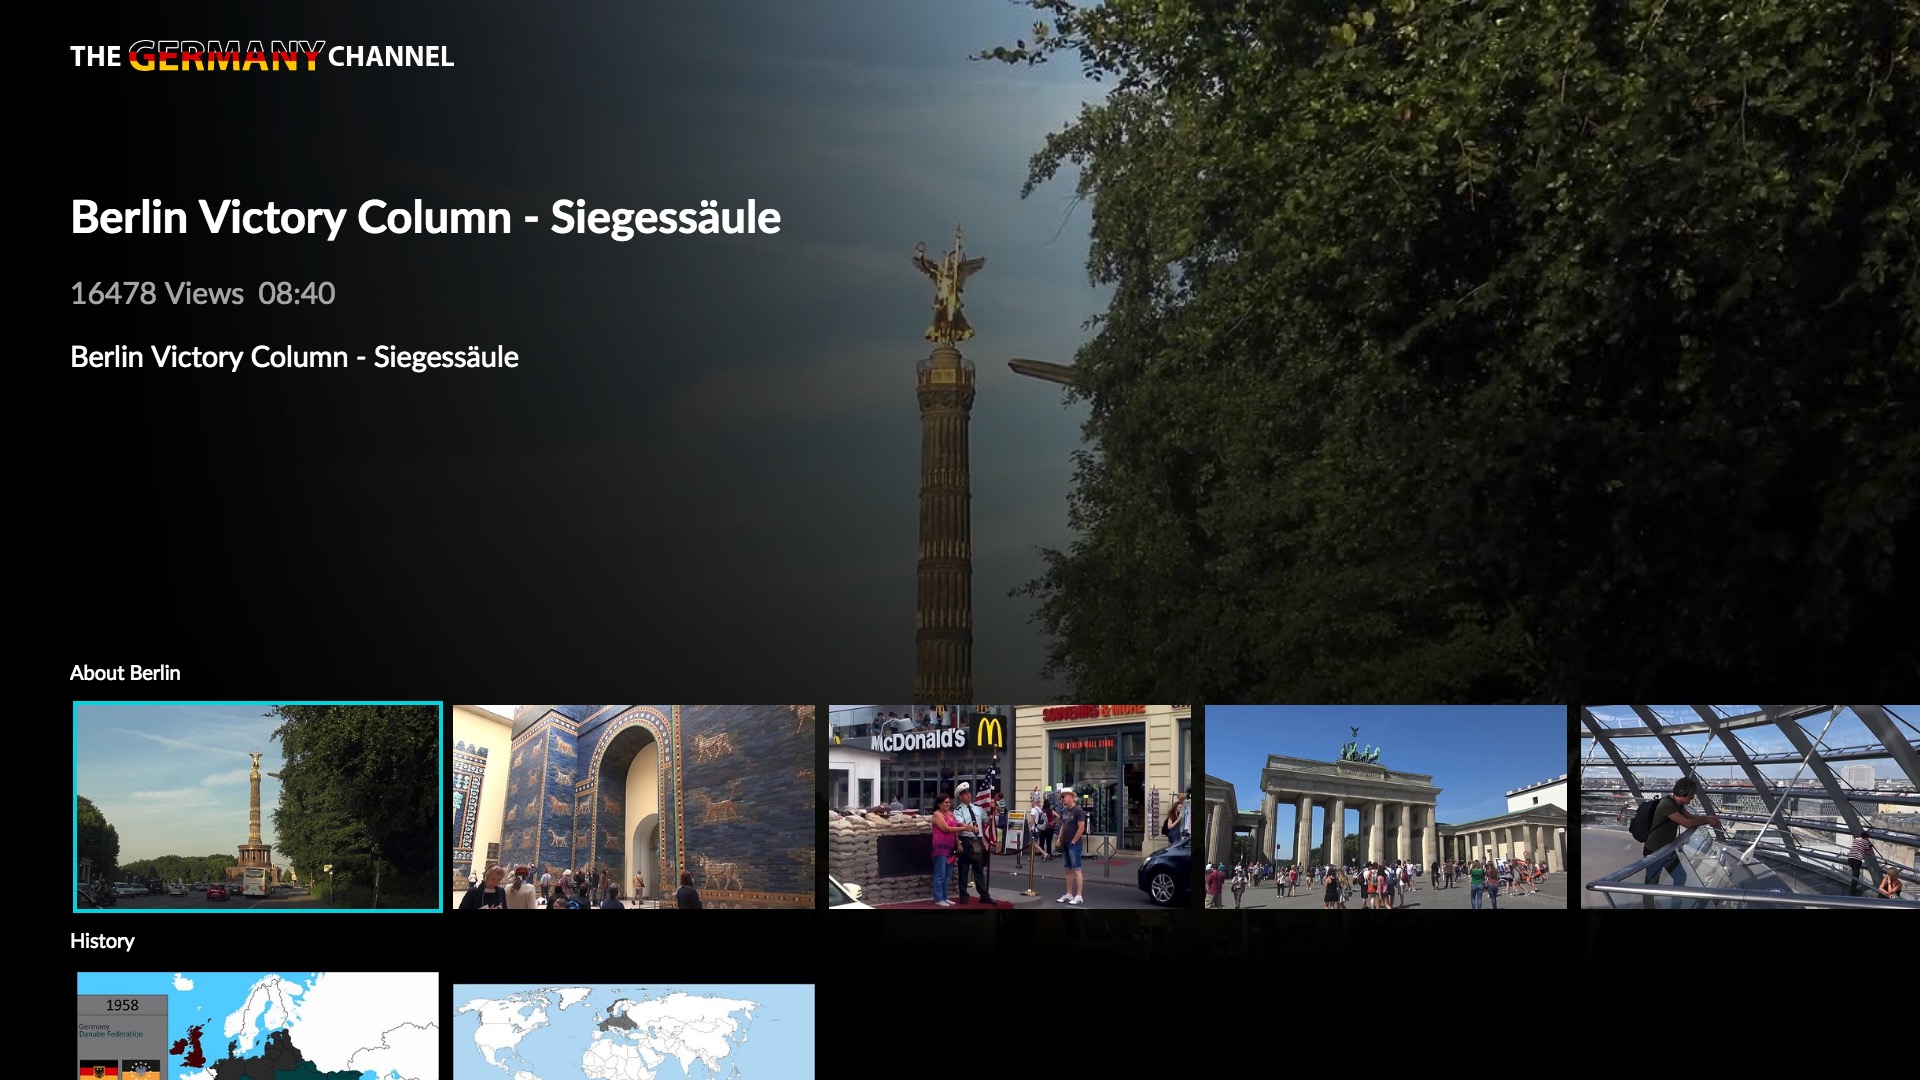Viewport: 1920px width, 1080px height.
Task: Click the 08:40 duration label
Action: tap(296, 293)
